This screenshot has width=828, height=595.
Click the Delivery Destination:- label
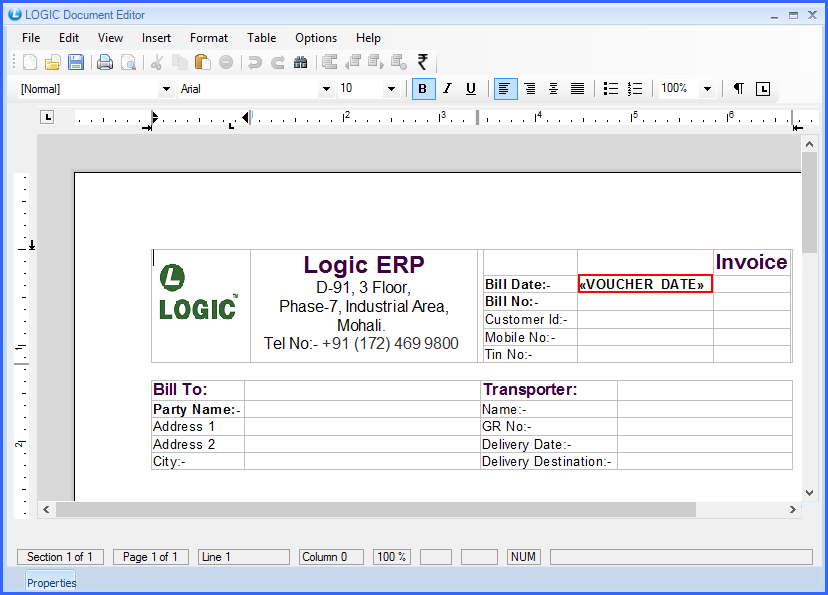[547, 461]
